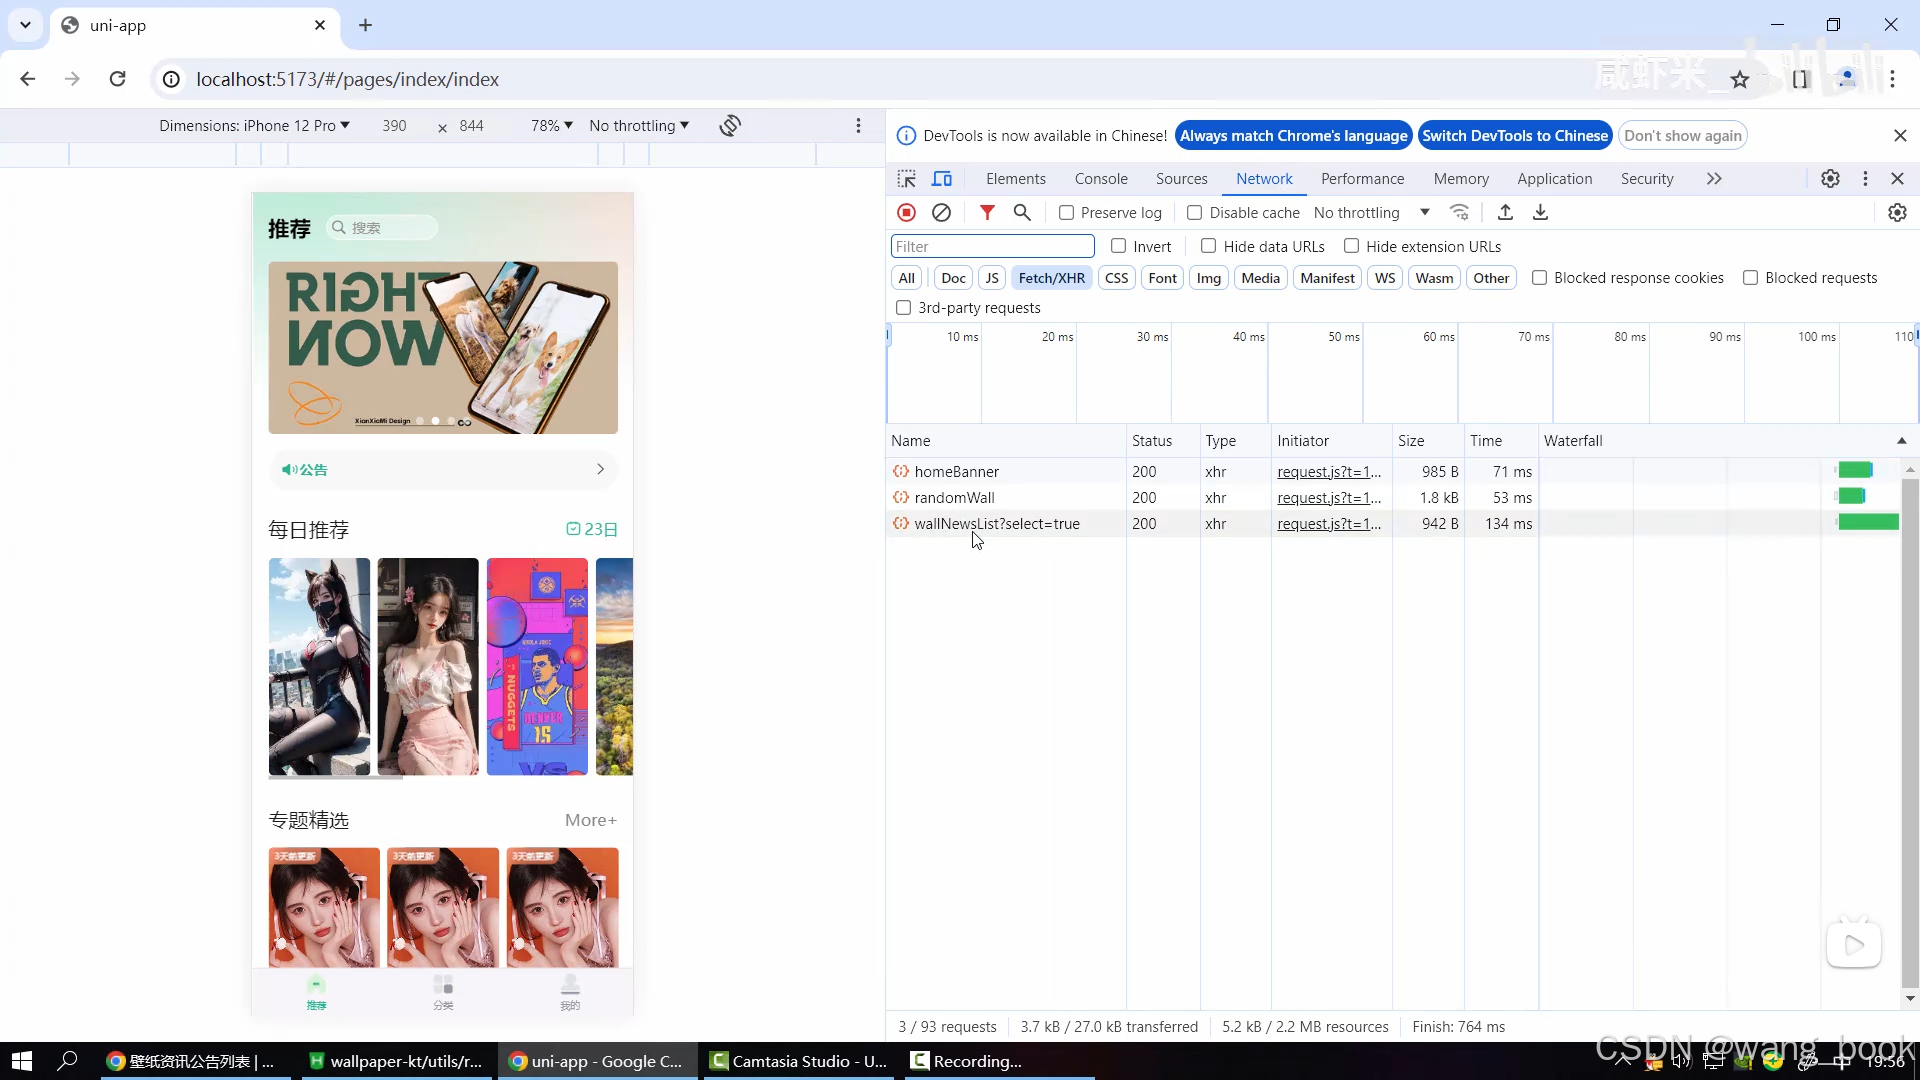The image size is (1920, 1080).
Task: Click Switch DevTools to Chinese button
Action: [1514, 136]
